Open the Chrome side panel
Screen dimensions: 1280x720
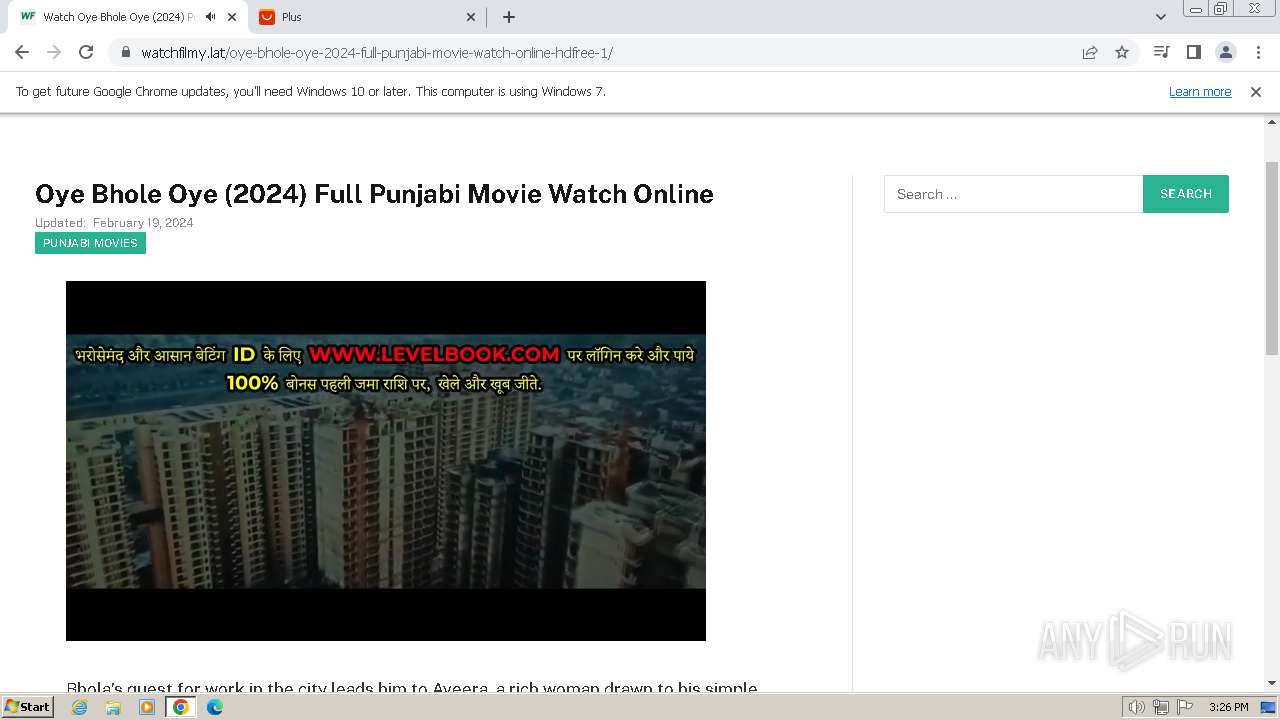pos(1193,52)
